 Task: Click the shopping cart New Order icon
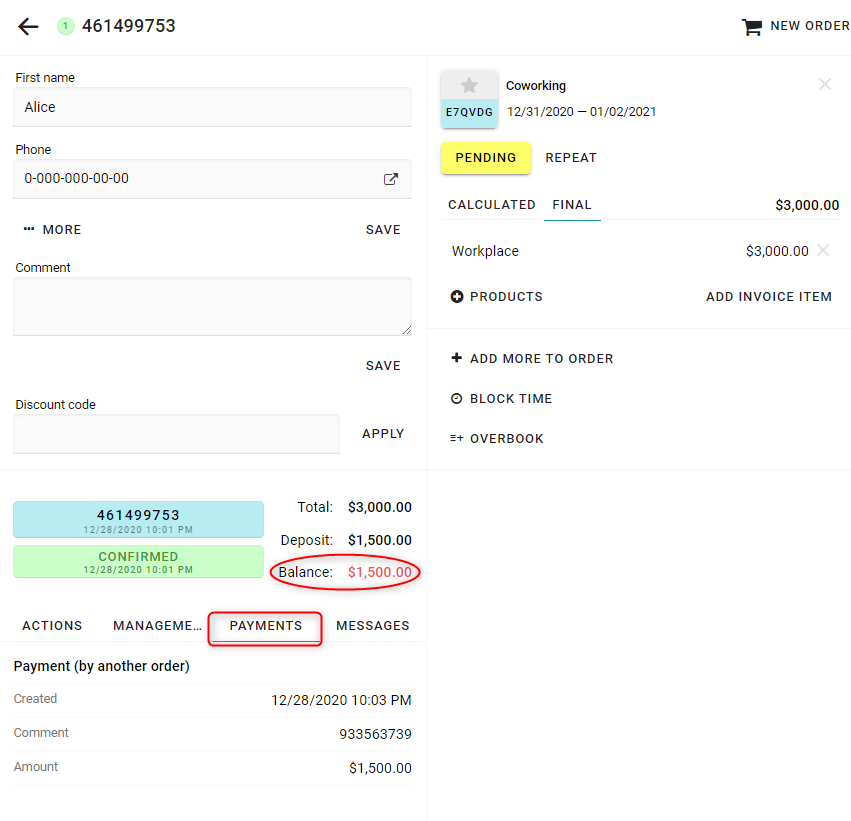click(x=752, y=27)
